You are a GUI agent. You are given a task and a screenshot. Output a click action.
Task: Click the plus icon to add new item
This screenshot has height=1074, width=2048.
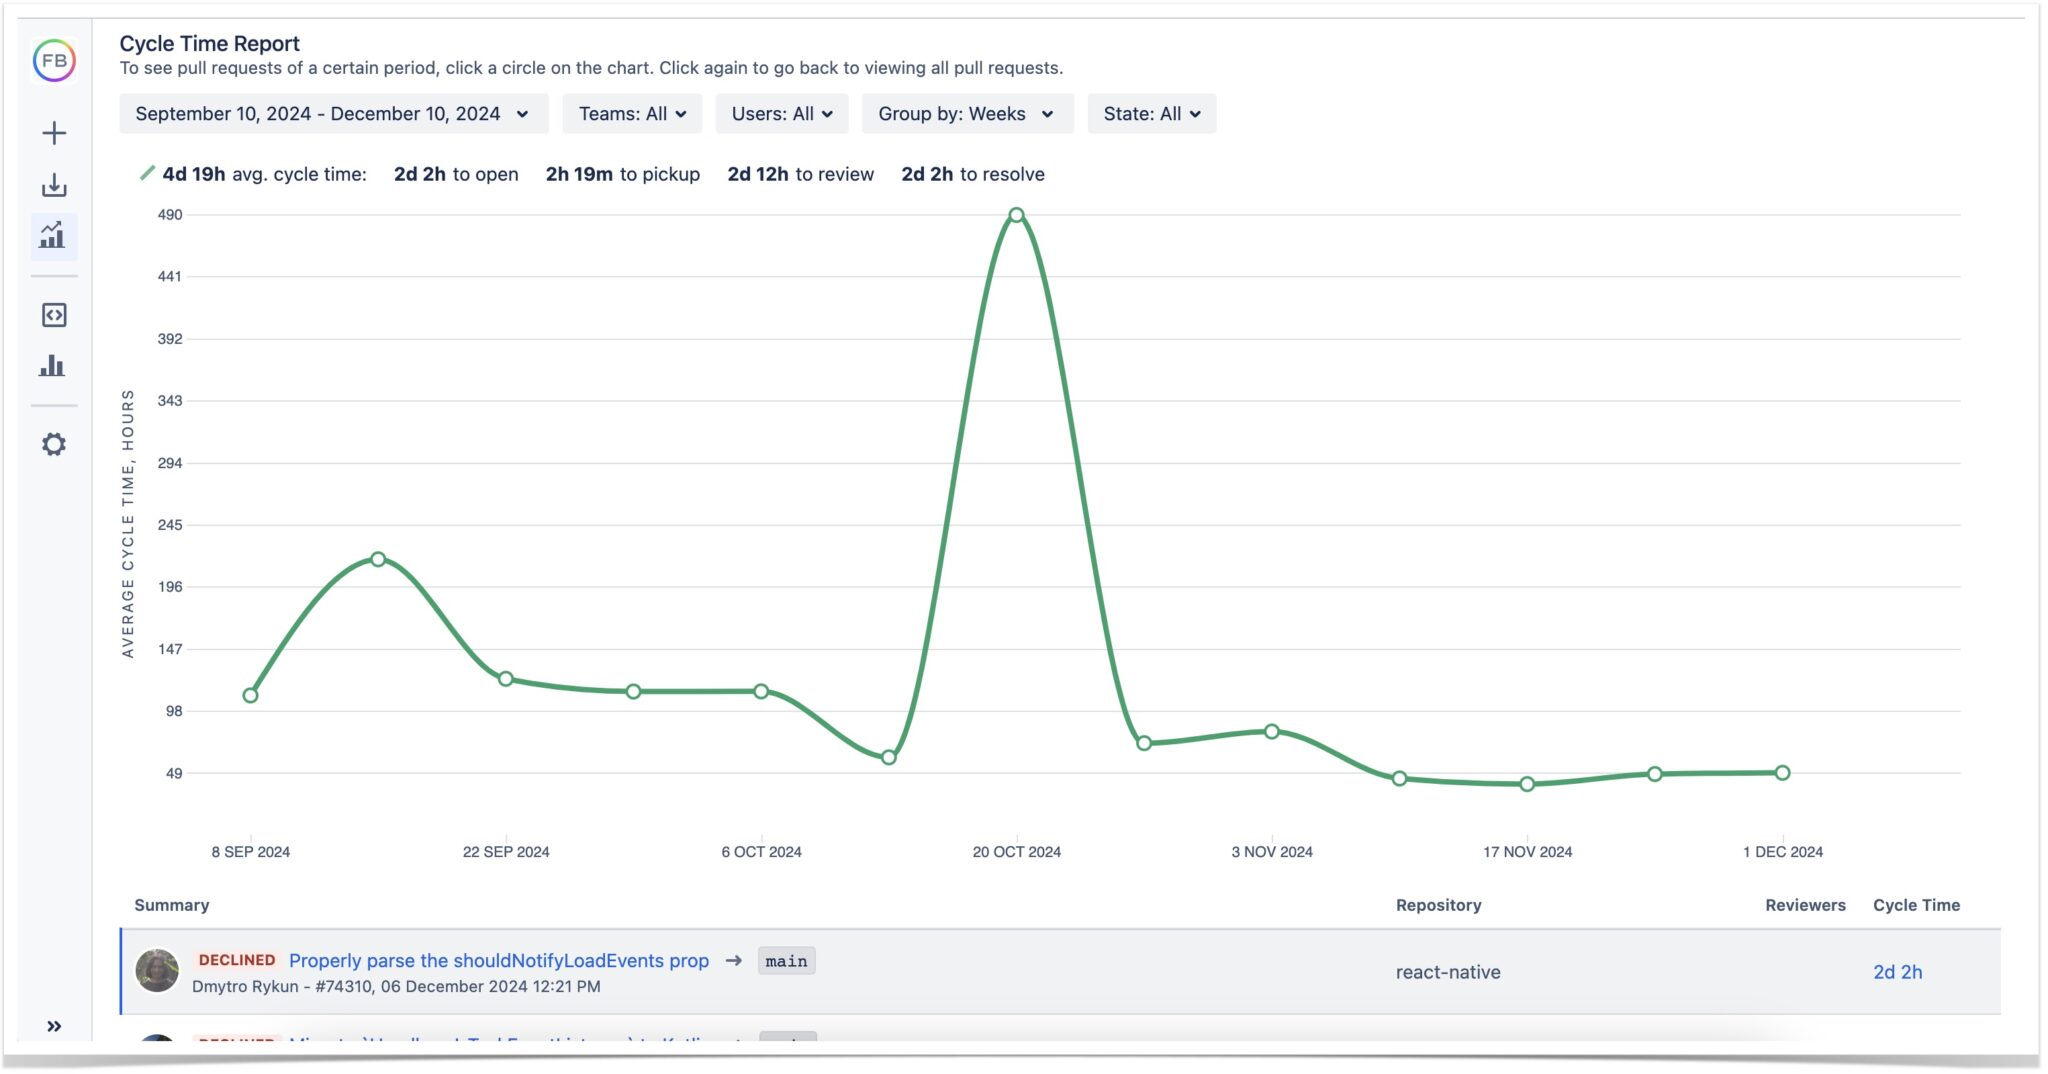54,131
